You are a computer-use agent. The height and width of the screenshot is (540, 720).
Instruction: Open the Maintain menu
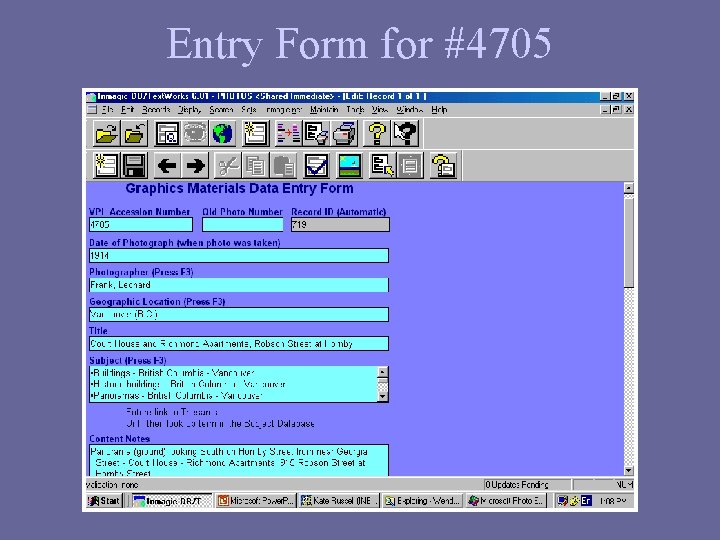click(324, 110)
